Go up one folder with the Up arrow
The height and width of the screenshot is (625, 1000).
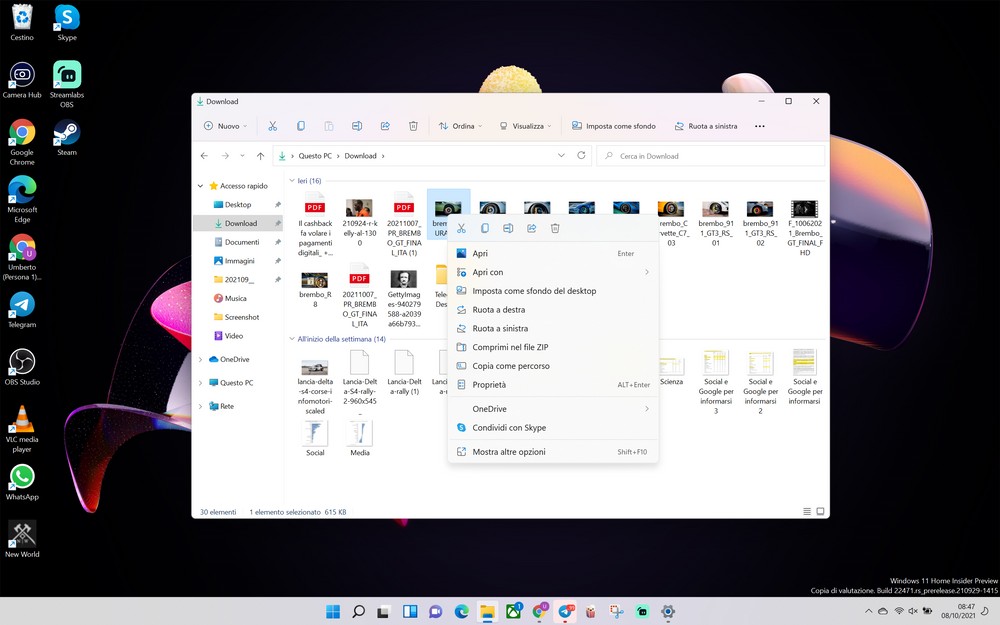click(260, 156)
